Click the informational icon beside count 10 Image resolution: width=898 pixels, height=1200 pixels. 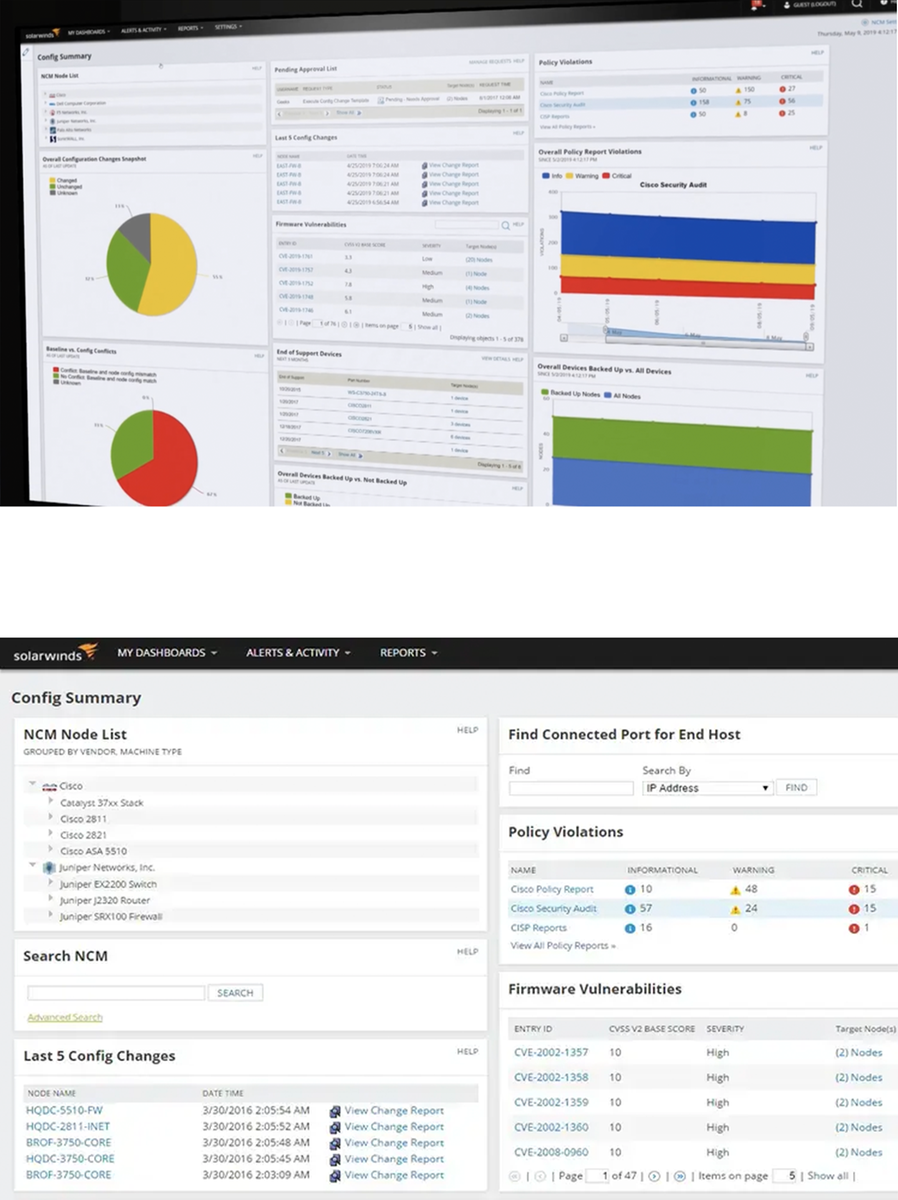click(630, 889)
